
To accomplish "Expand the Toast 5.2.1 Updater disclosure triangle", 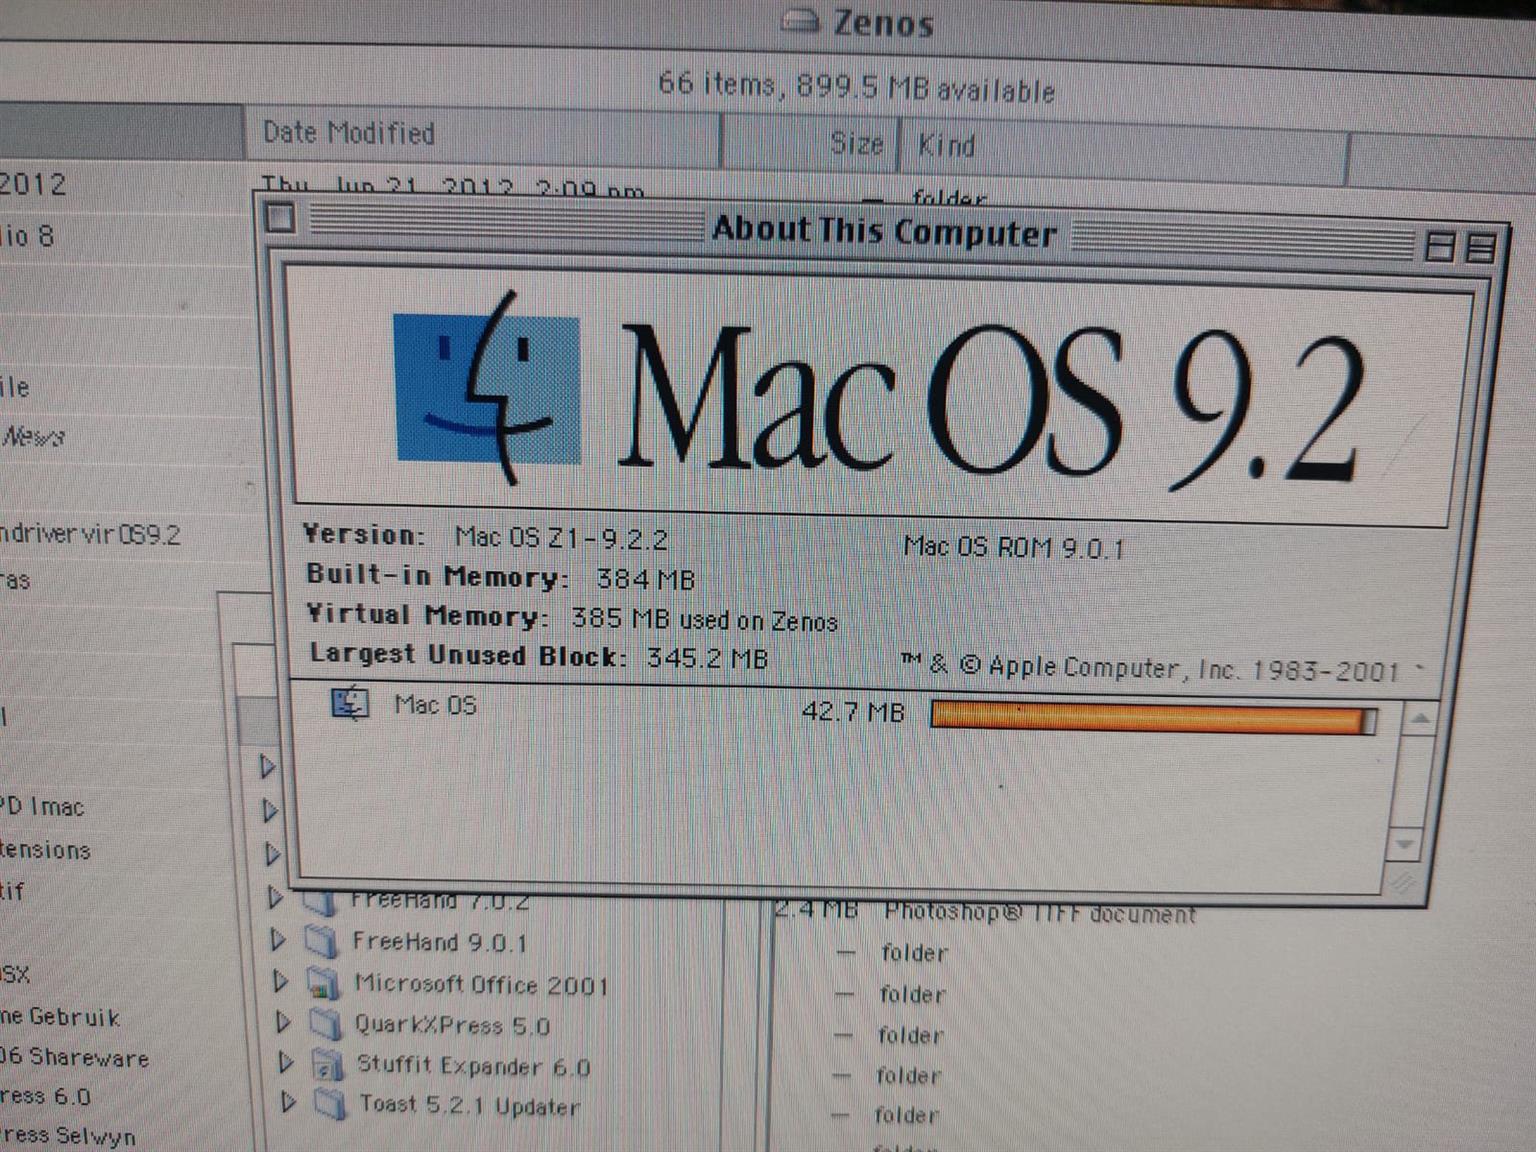I will 288,1102.
